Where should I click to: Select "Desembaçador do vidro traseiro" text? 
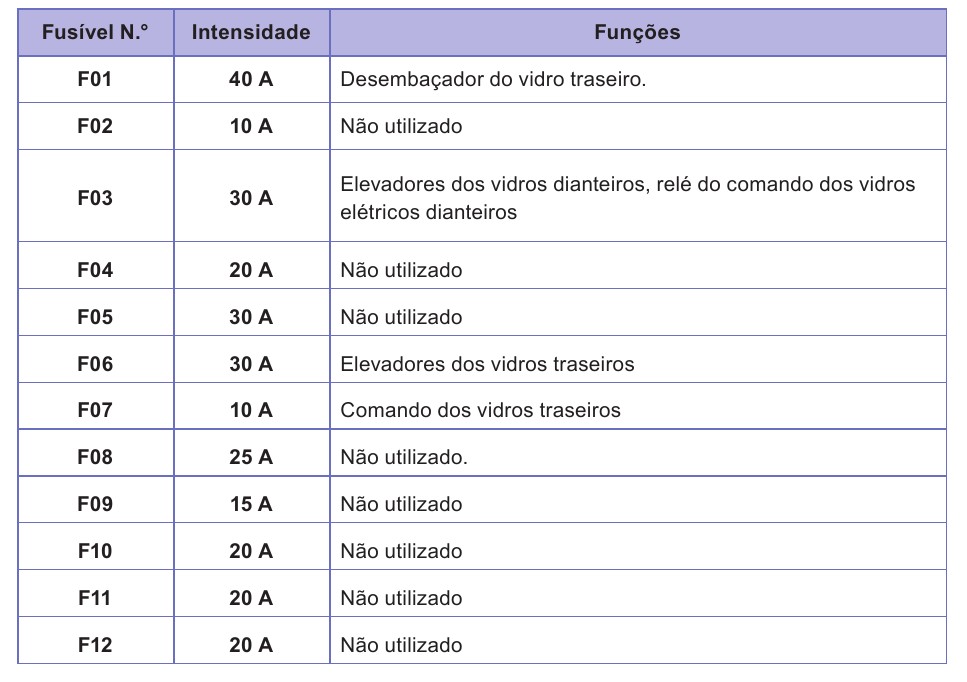tap(493, 80)
